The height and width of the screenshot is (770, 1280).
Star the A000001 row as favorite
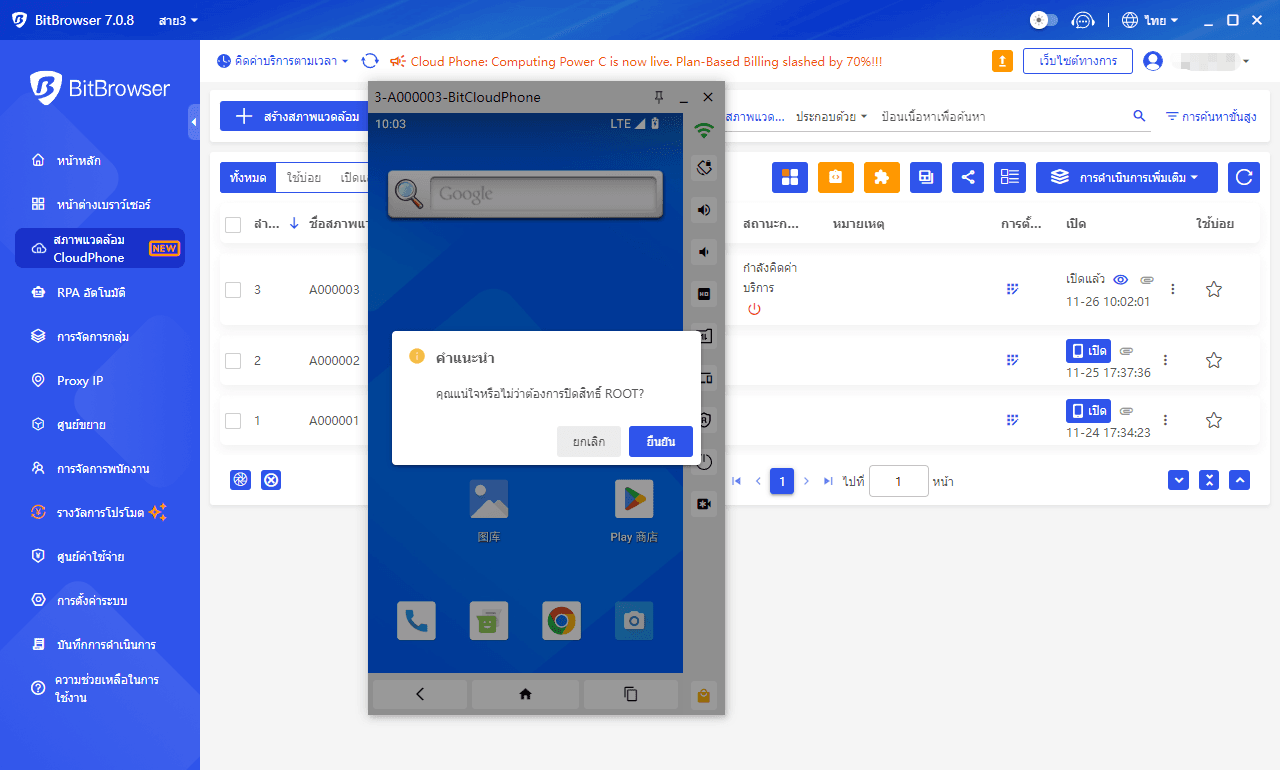[1213, 420]
